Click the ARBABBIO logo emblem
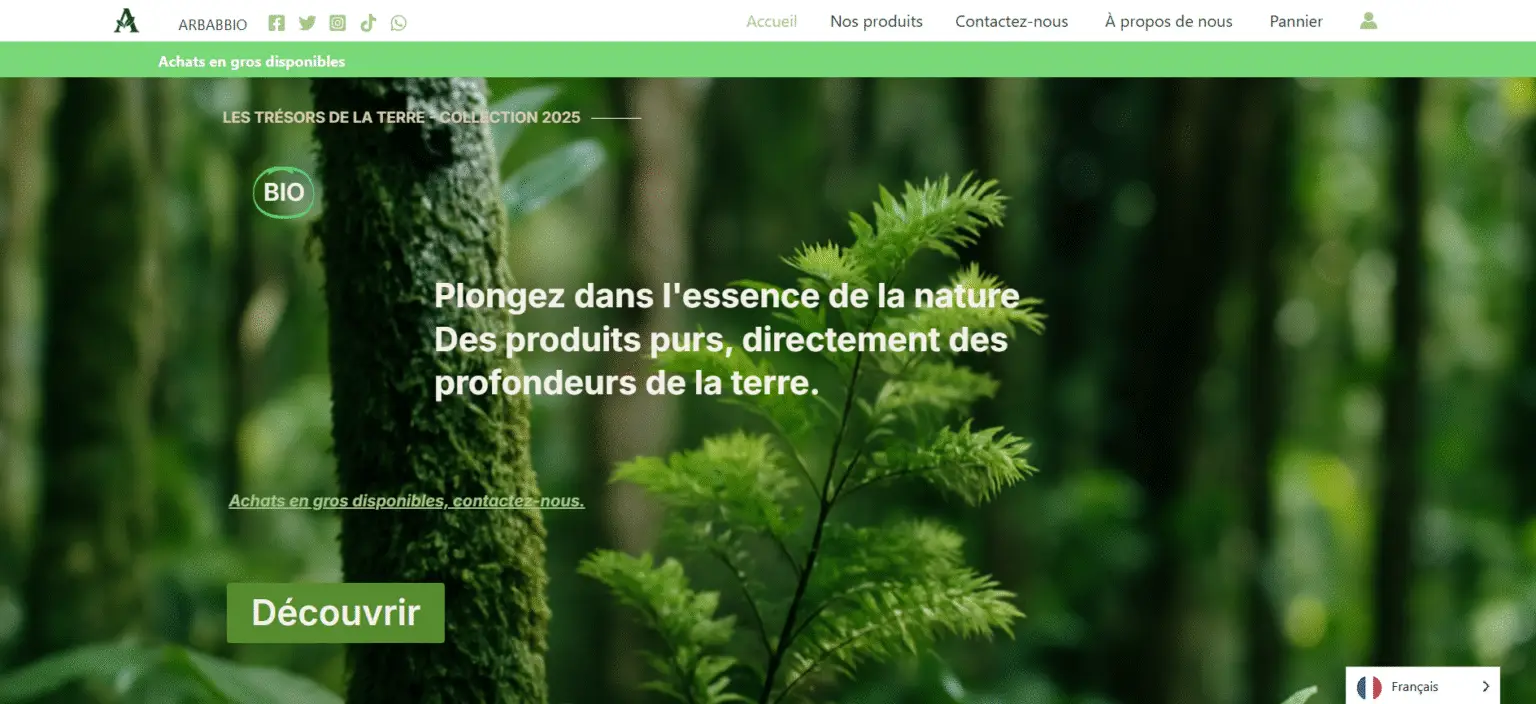 click(x=126, y=21)
